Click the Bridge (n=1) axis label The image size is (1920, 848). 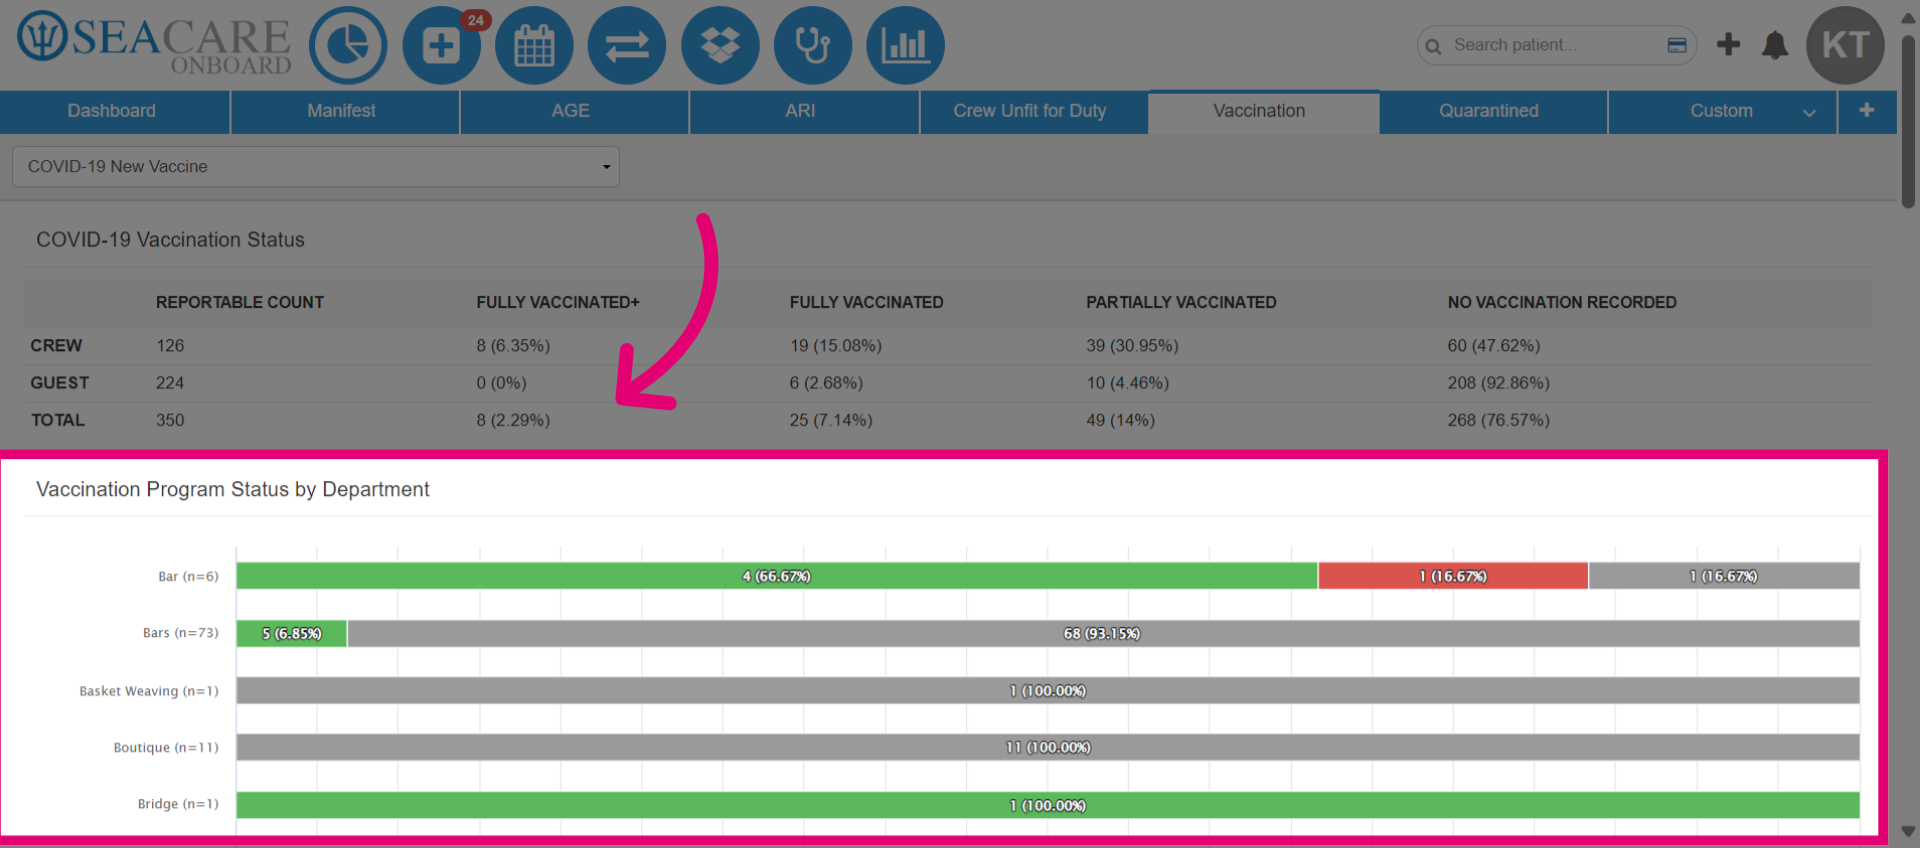[x=178, y=804]
